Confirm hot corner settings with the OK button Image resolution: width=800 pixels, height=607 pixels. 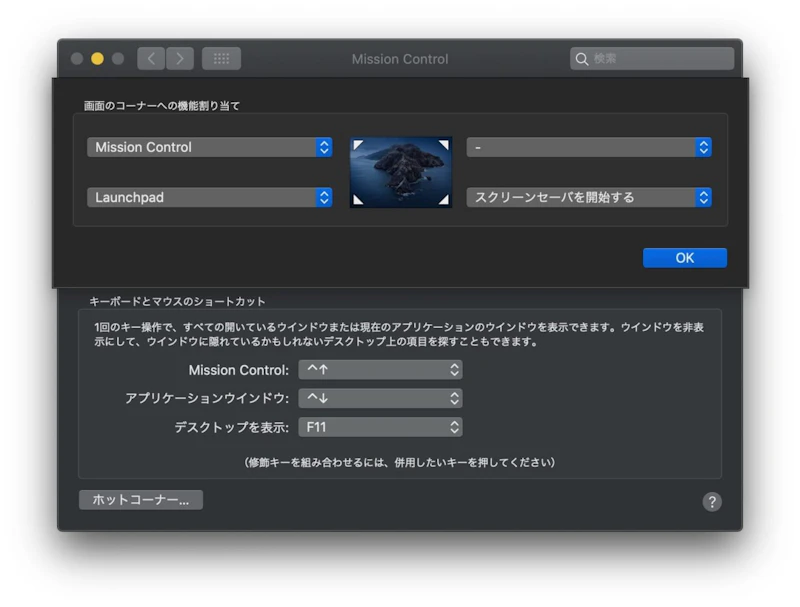pos(684,257)
